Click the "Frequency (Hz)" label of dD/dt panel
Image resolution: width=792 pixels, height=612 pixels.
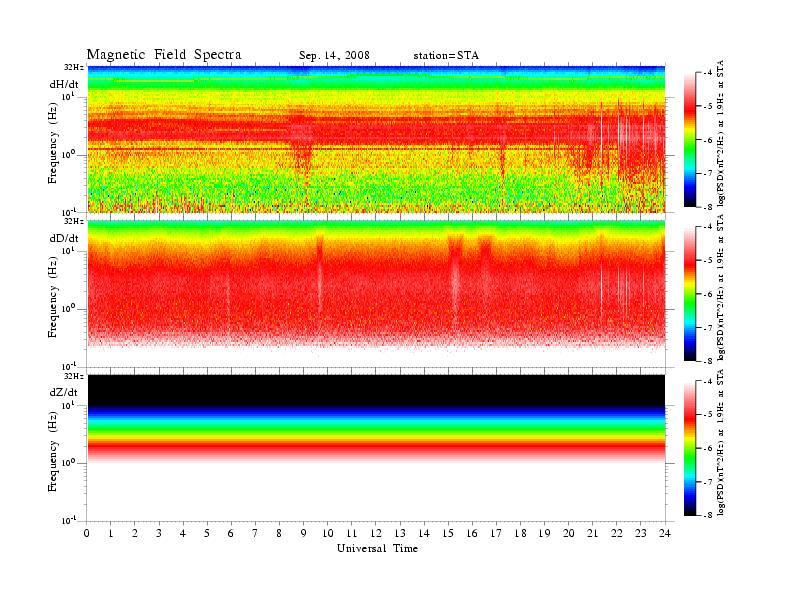pyautogui.click(x=53, y=297)
